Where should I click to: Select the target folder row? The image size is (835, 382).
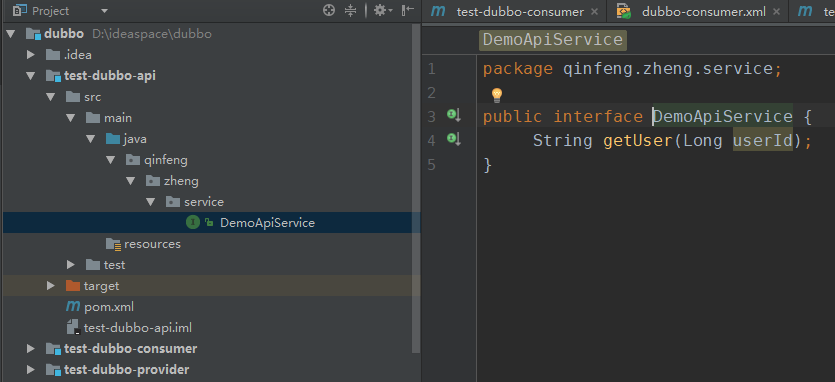tap(211, 286)
